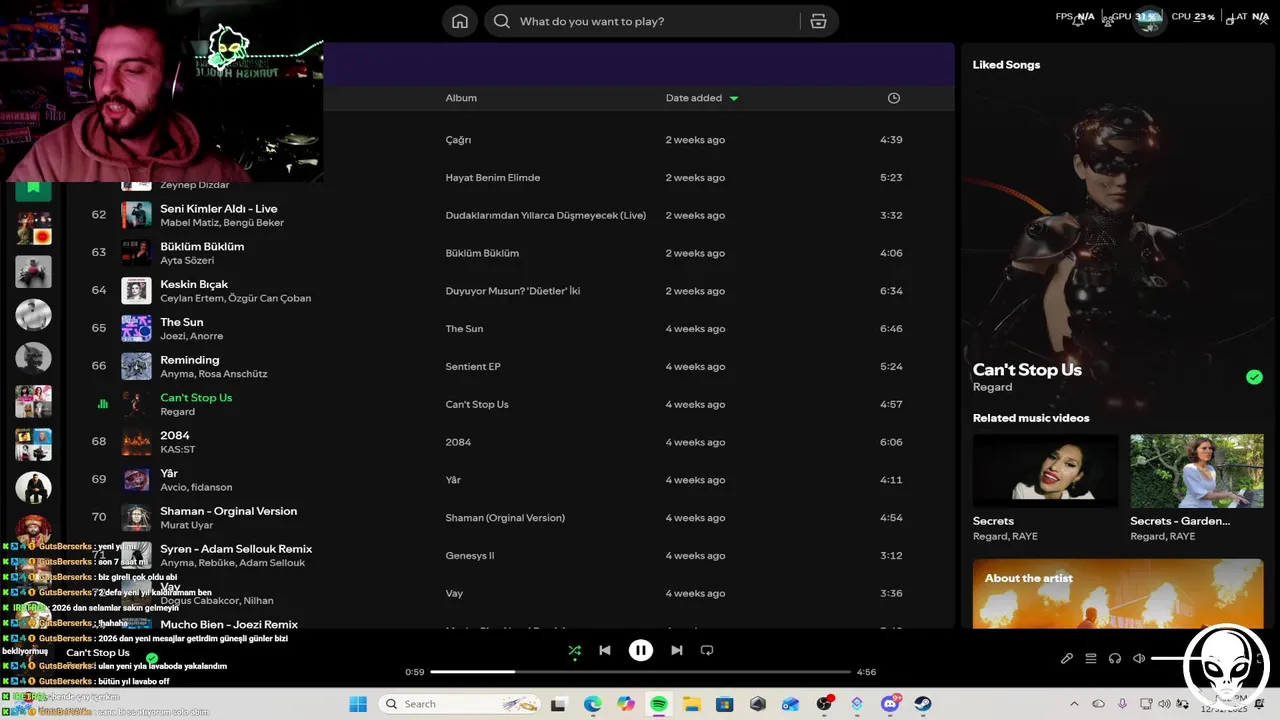Open album Çağrı
Viewport: 1280px width, 720px height.
point(458,140)
